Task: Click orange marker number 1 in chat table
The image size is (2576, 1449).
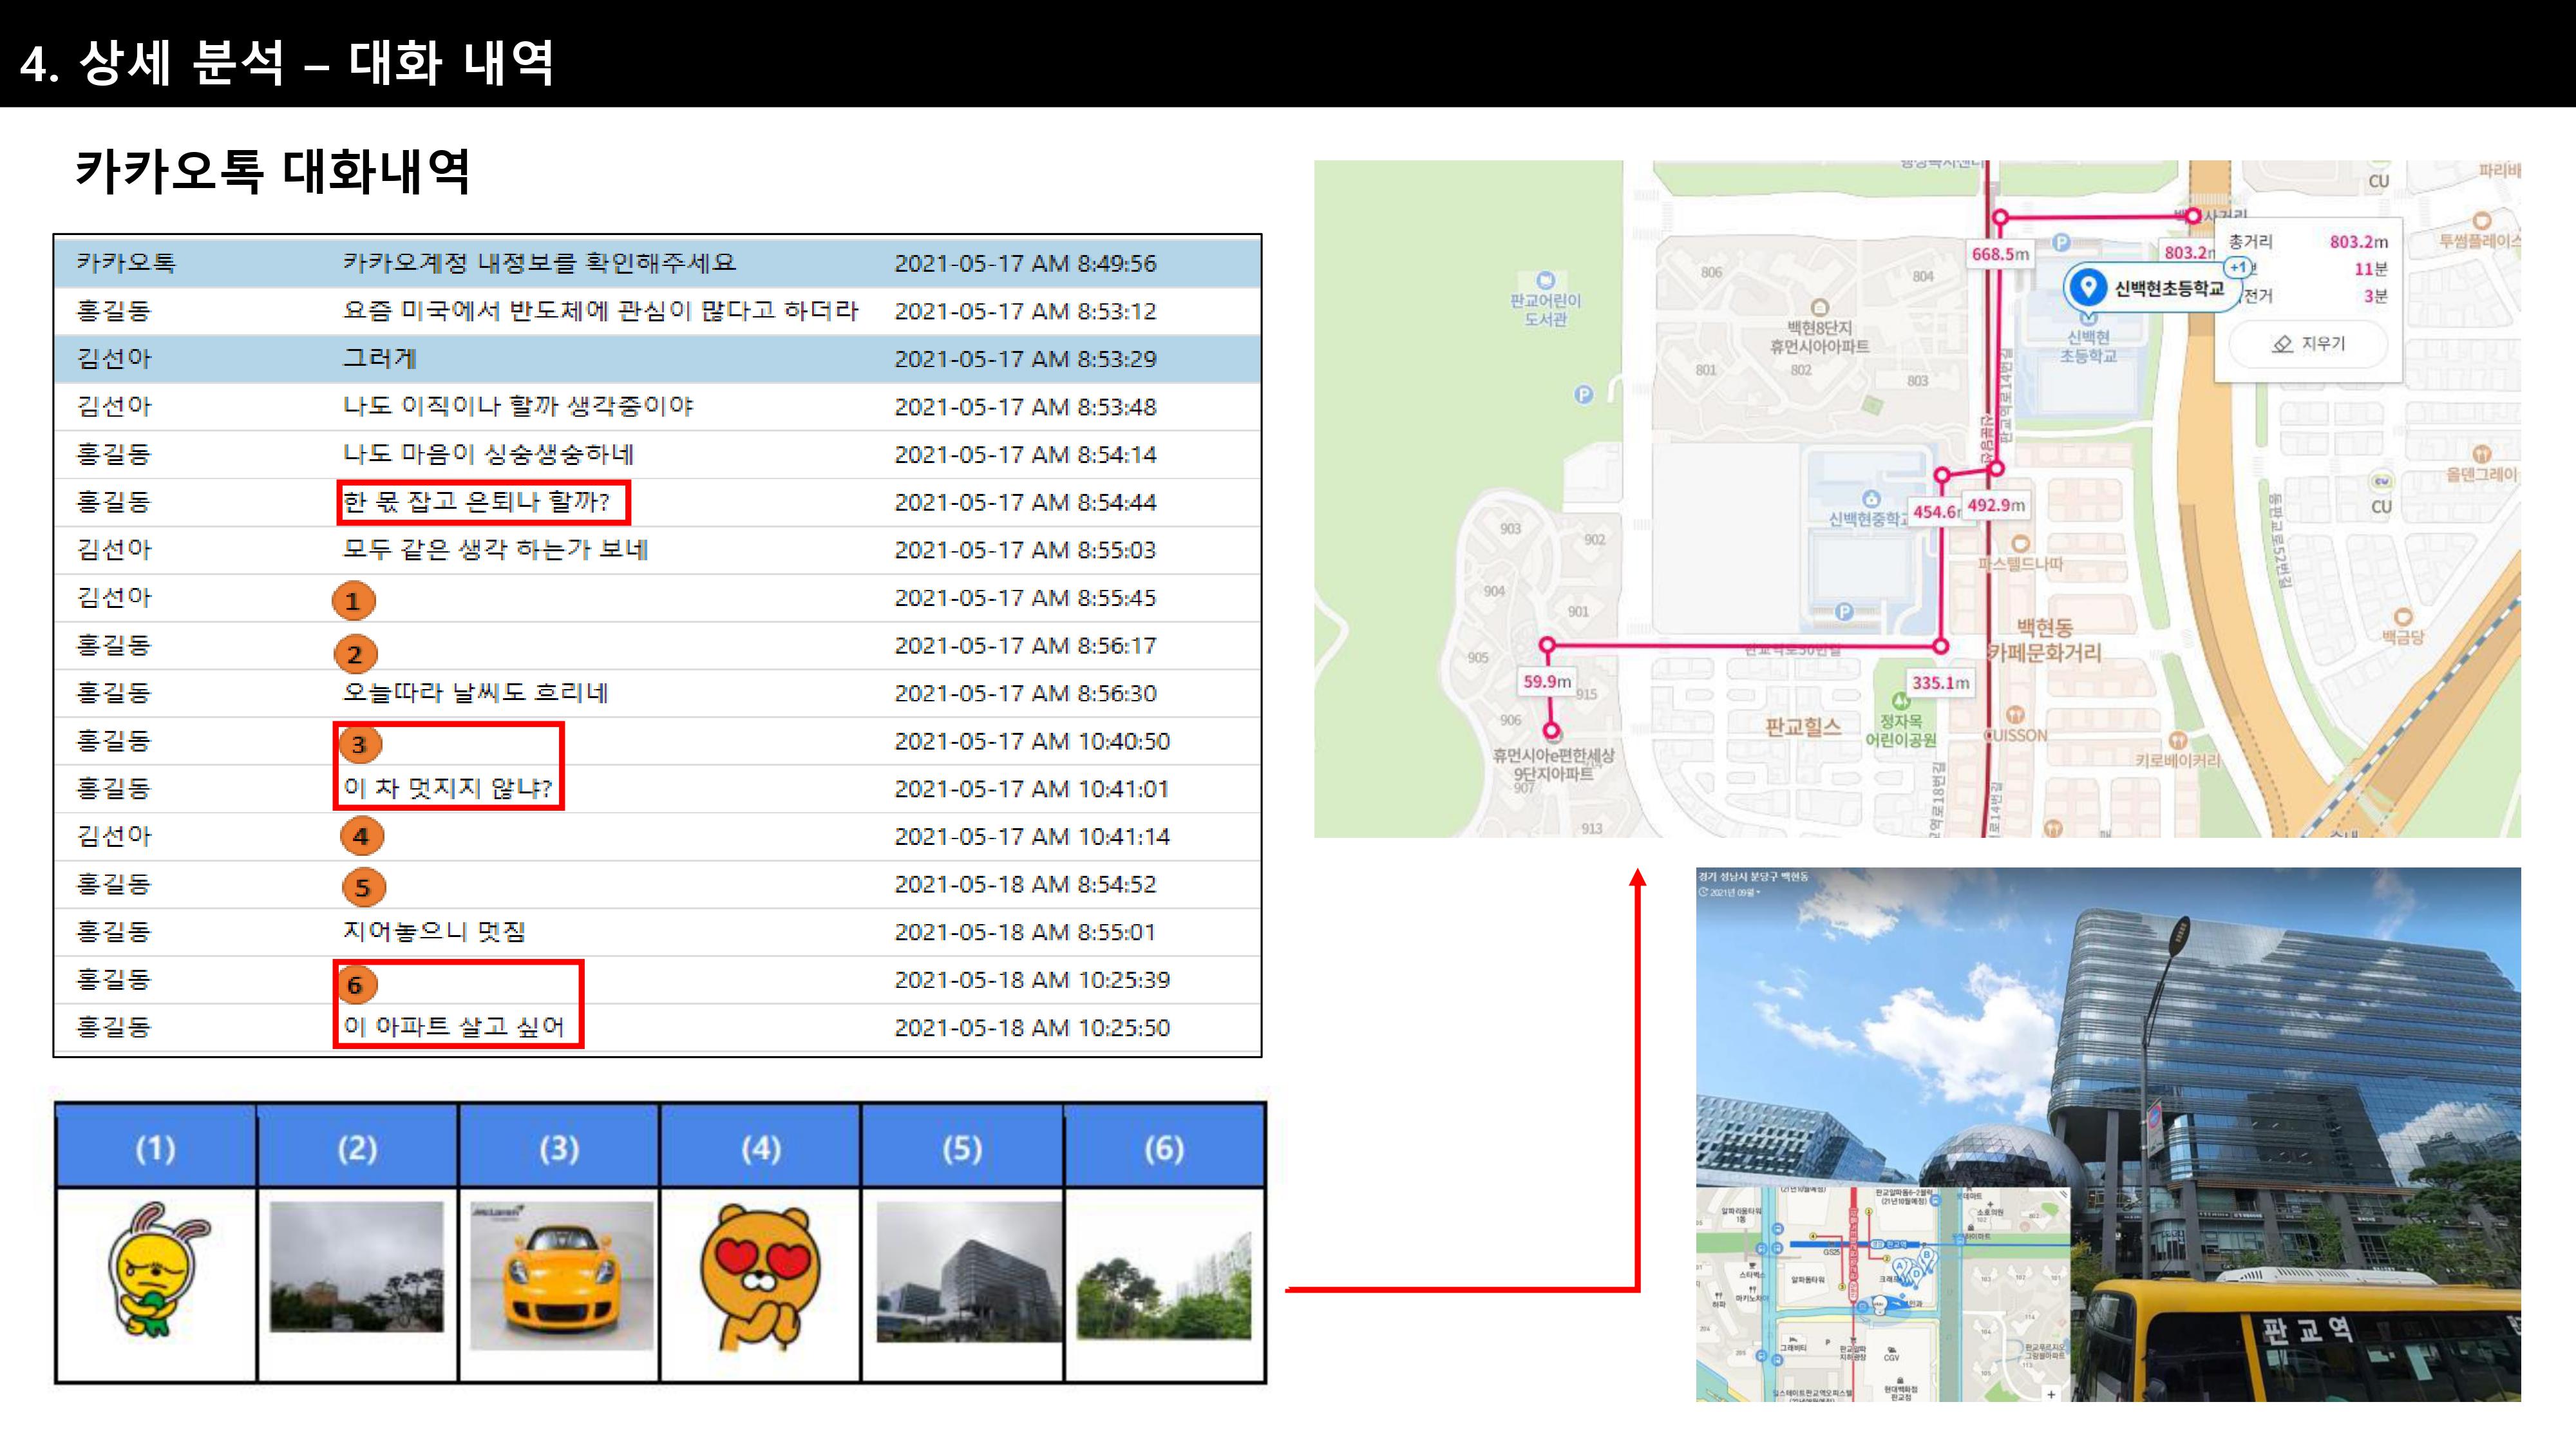Action: 353,601
